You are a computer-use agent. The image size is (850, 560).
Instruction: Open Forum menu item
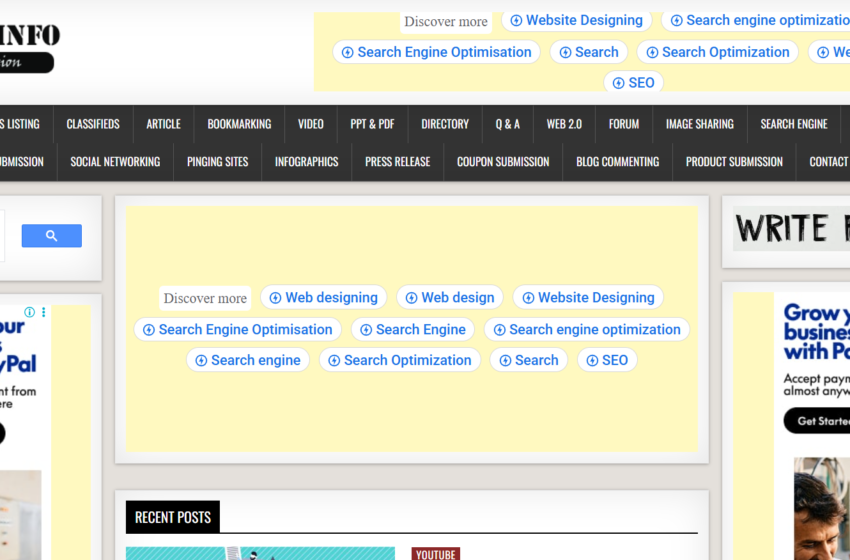click(x=624, y=124)
